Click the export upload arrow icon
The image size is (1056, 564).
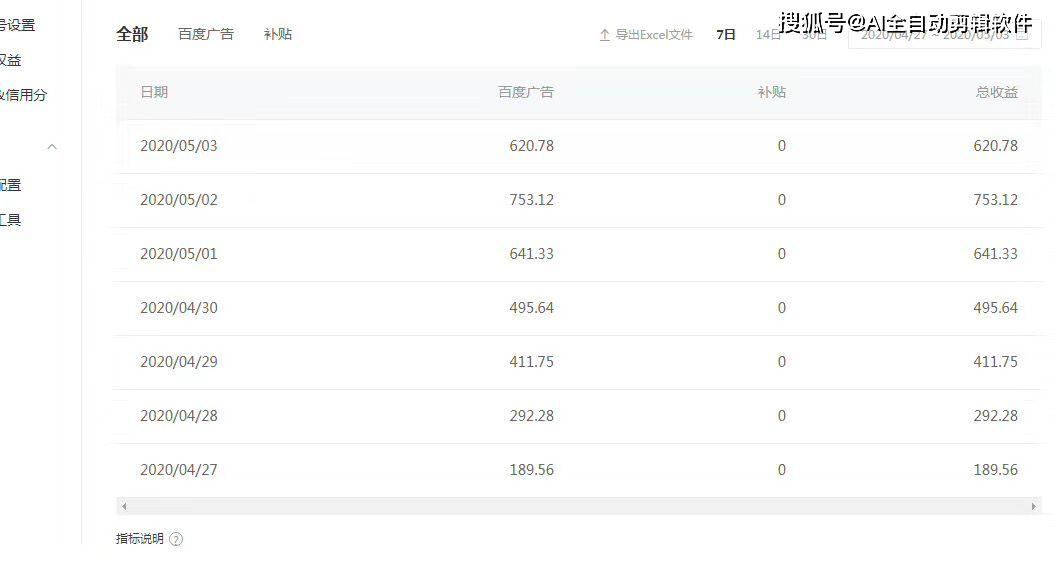click(x=604, y=35)
